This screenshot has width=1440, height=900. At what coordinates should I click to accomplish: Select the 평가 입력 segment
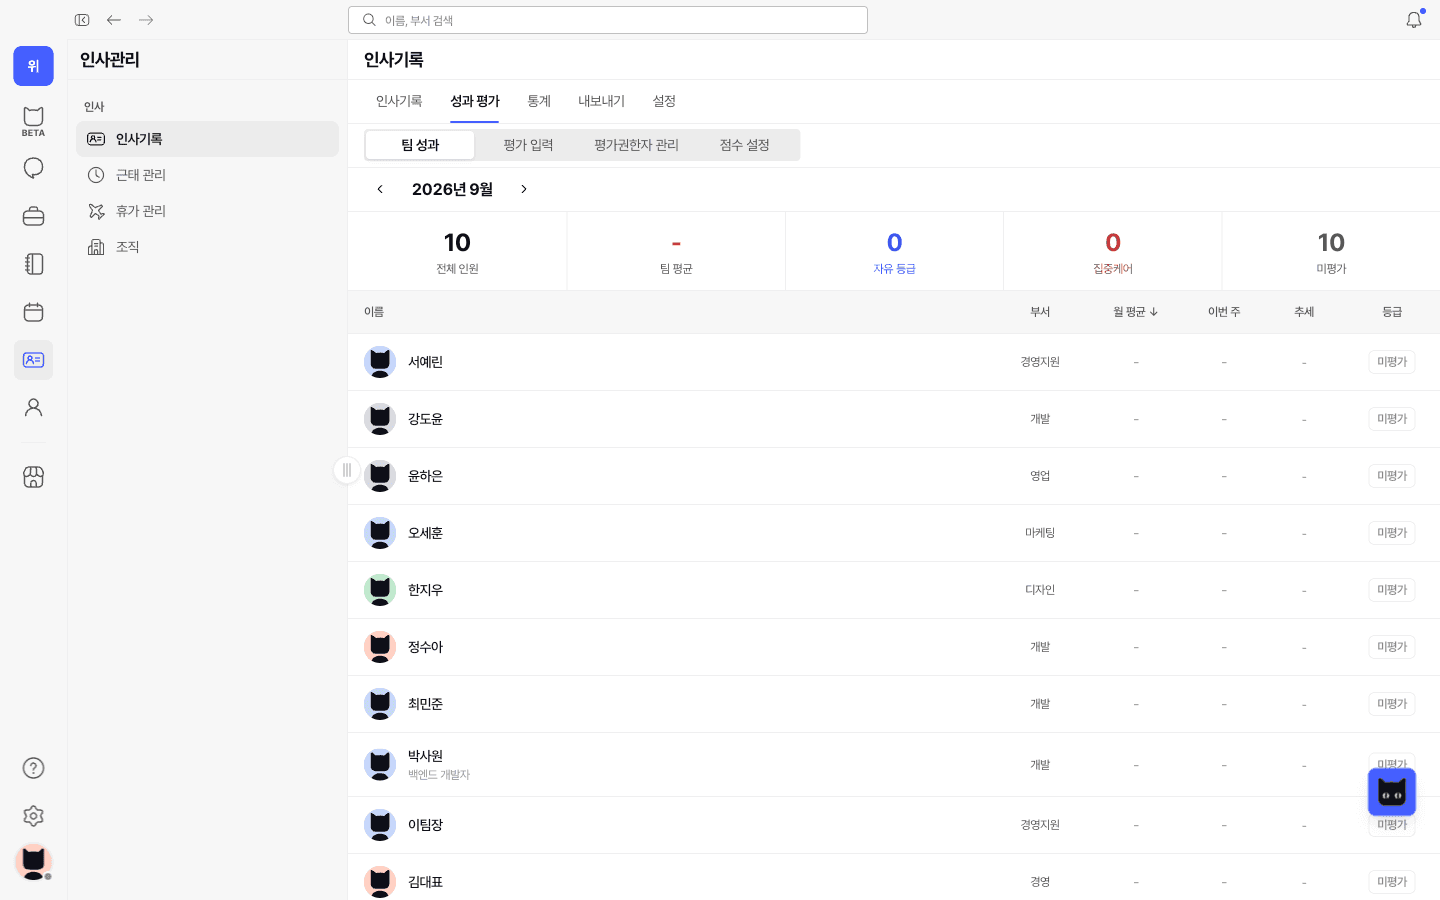pos(528,145)
